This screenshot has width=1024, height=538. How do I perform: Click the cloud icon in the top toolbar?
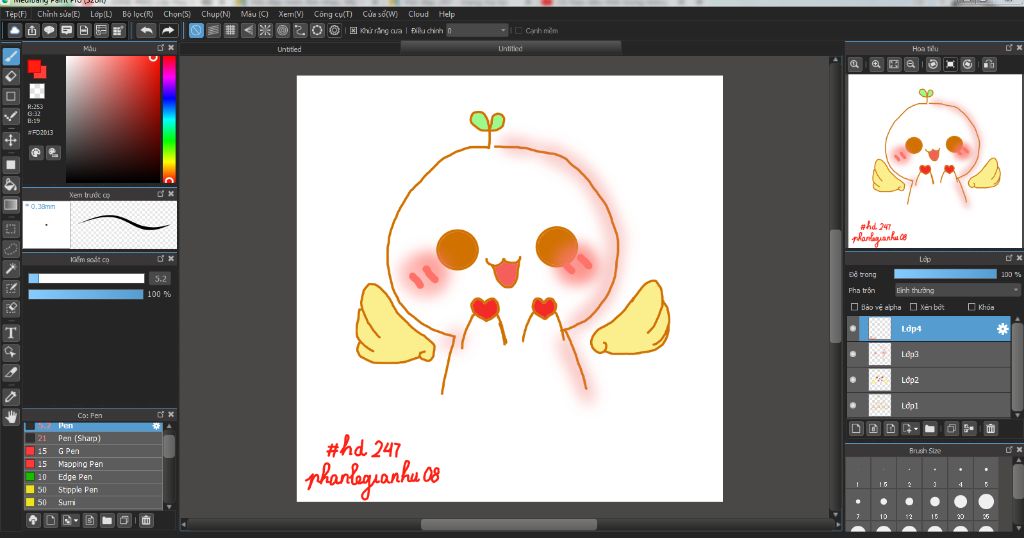coord(14,30)
